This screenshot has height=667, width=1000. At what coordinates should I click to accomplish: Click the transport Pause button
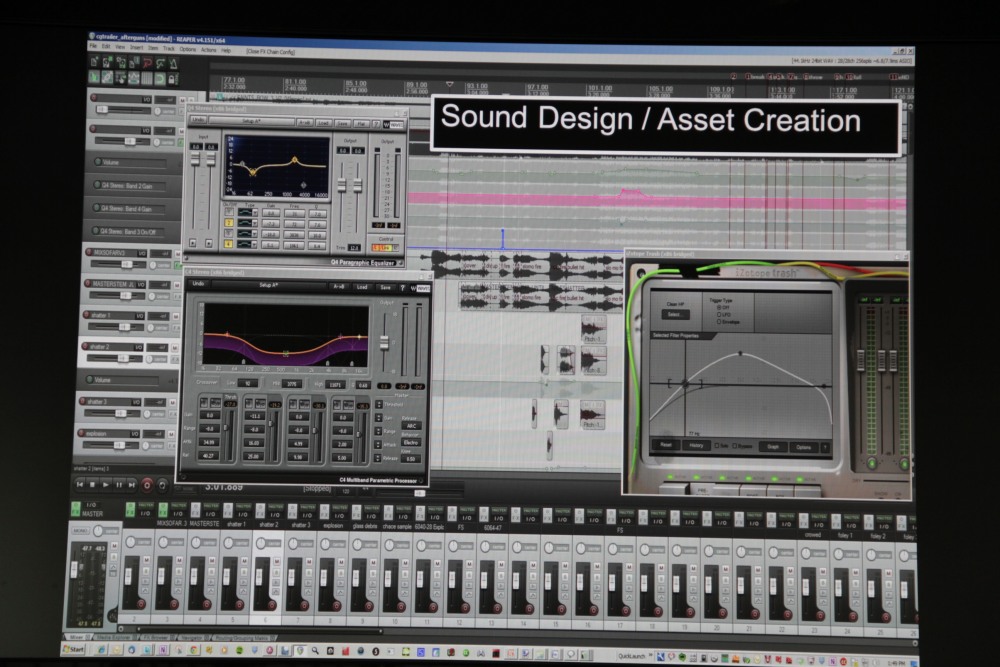[x=119, y=485]
